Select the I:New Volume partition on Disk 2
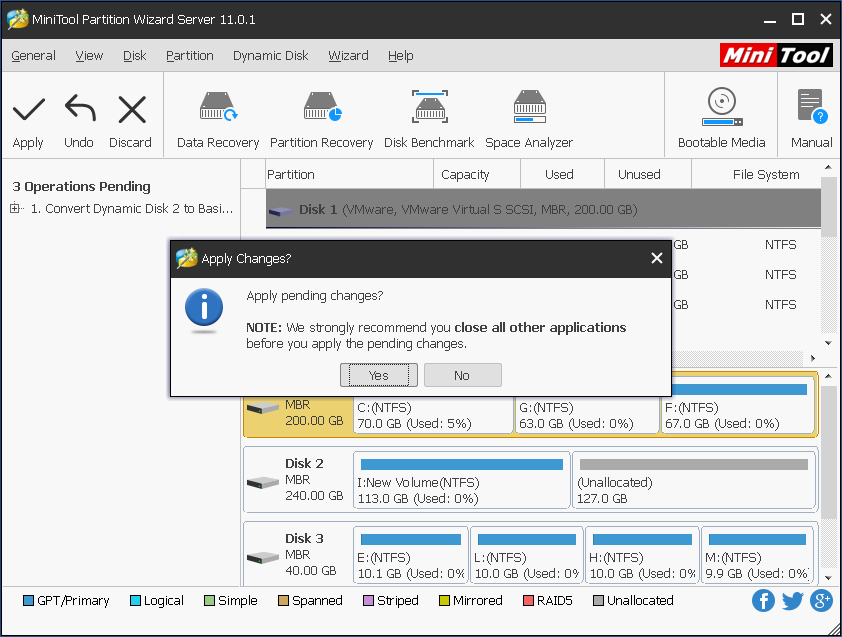This screenshot has width=842, height=637. [462, 480]
